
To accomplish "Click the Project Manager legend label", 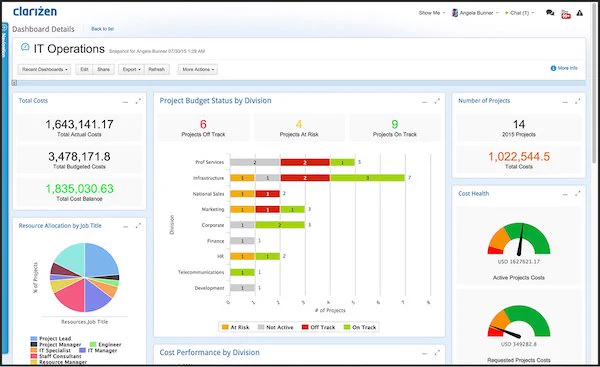I will pos(60,344).
